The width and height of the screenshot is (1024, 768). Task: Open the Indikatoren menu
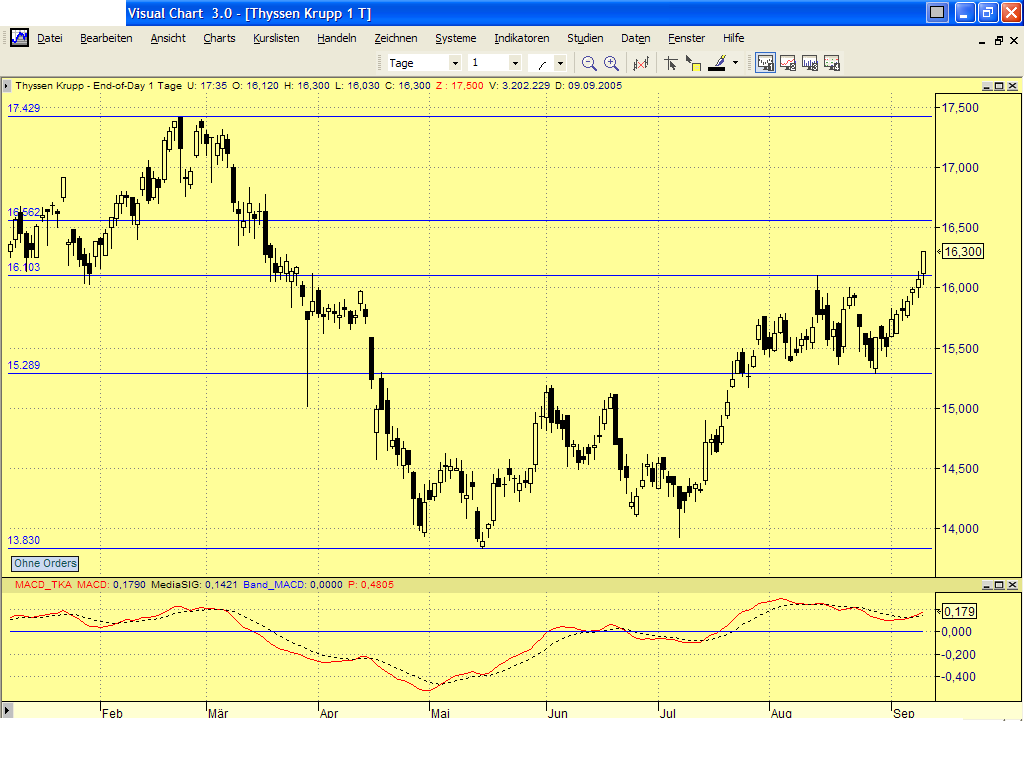[x=521, y=38]
